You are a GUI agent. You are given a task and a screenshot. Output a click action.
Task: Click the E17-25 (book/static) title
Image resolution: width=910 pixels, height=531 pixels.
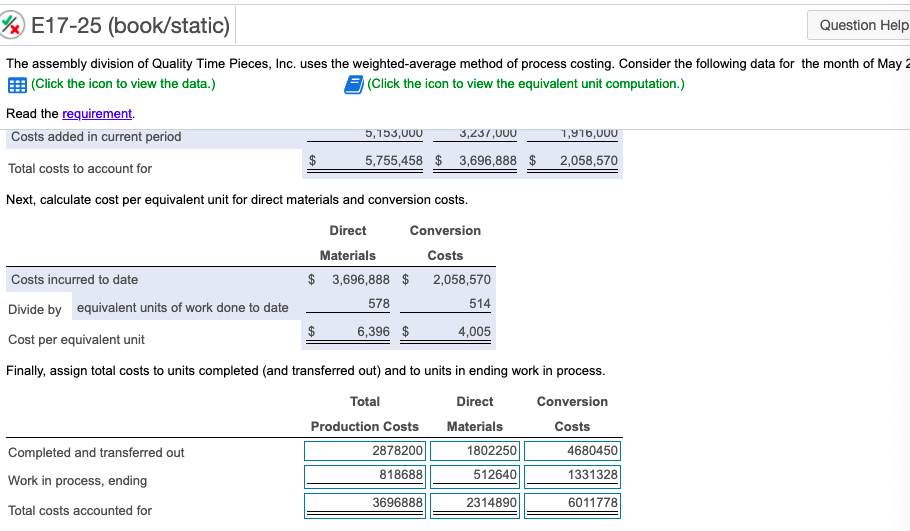point(131,26)
